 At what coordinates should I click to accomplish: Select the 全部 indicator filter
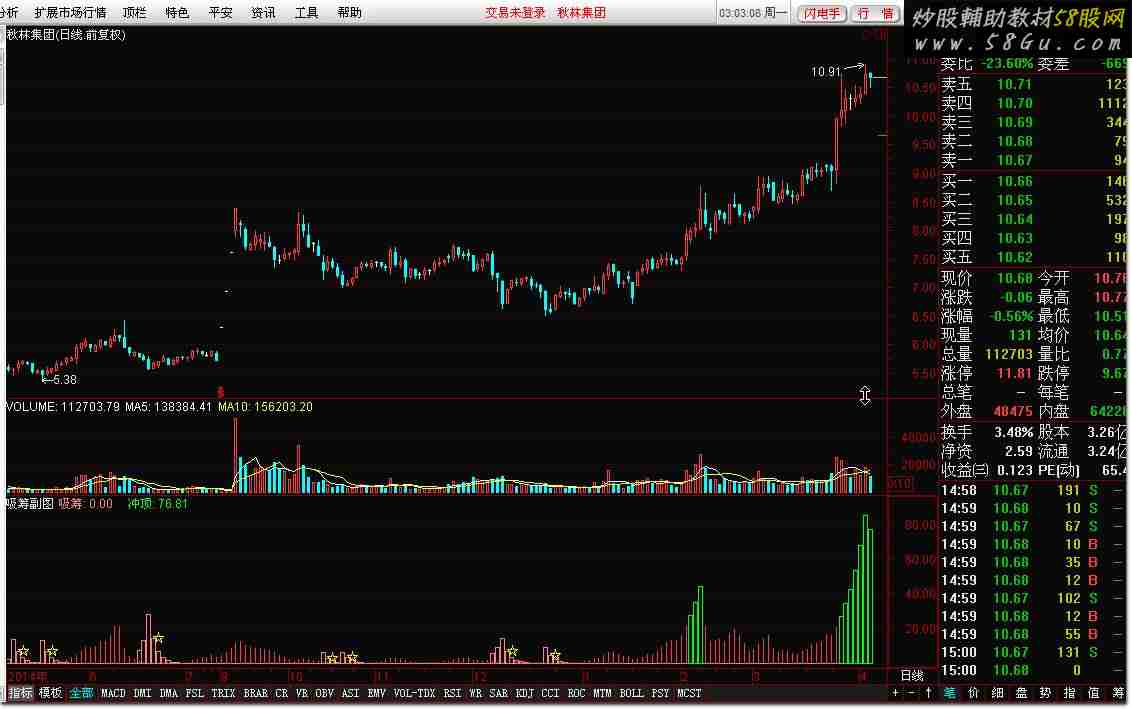coord(82,693)
